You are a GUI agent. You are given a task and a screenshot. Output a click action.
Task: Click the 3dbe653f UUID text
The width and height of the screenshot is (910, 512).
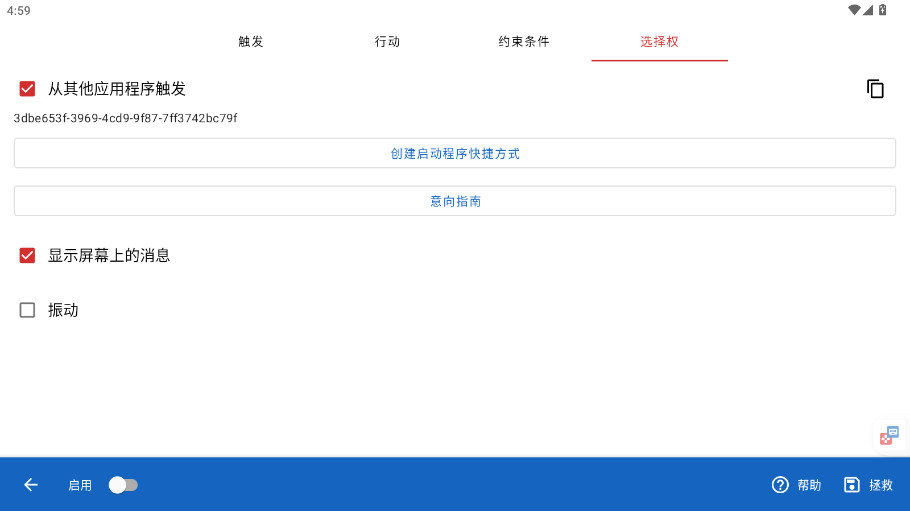point(125,118)
